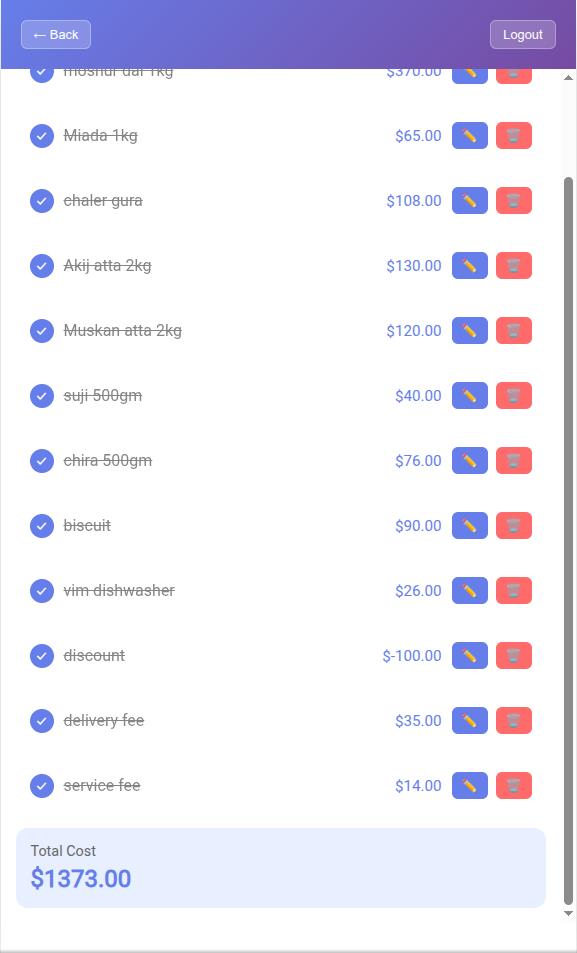Select the pencil icon beside Akij atta 2kg
The height and width of the screenshot is (953, 577).
[x=469, y=265]
